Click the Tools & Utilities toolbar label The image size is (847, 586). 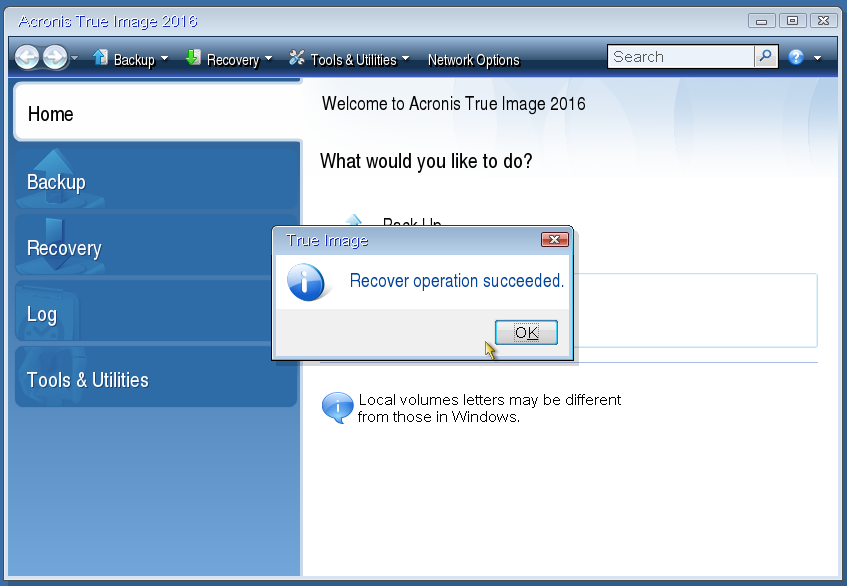(353, 60)
